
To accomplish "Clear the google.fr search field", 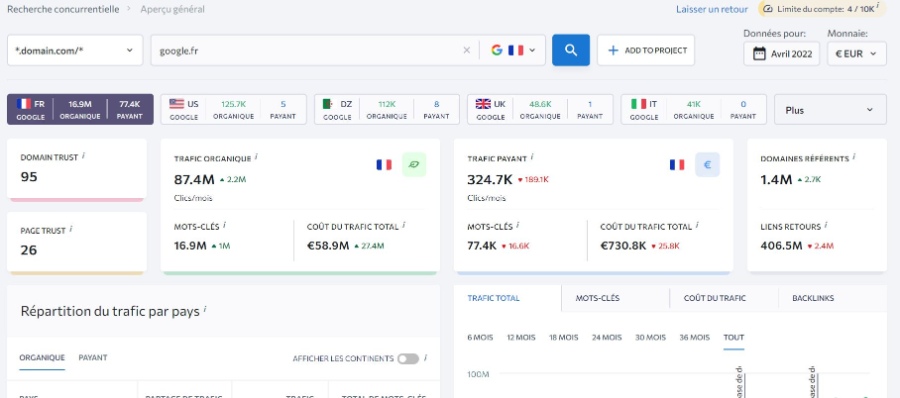I will 467,51.
